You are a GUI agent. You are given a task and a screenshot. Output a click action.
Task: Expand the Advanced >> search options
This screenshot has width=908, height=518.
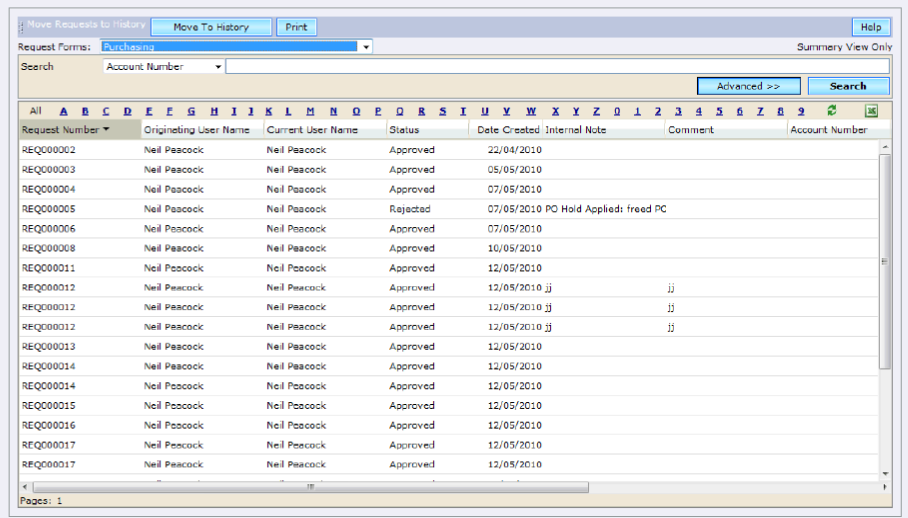click(748, 87)
